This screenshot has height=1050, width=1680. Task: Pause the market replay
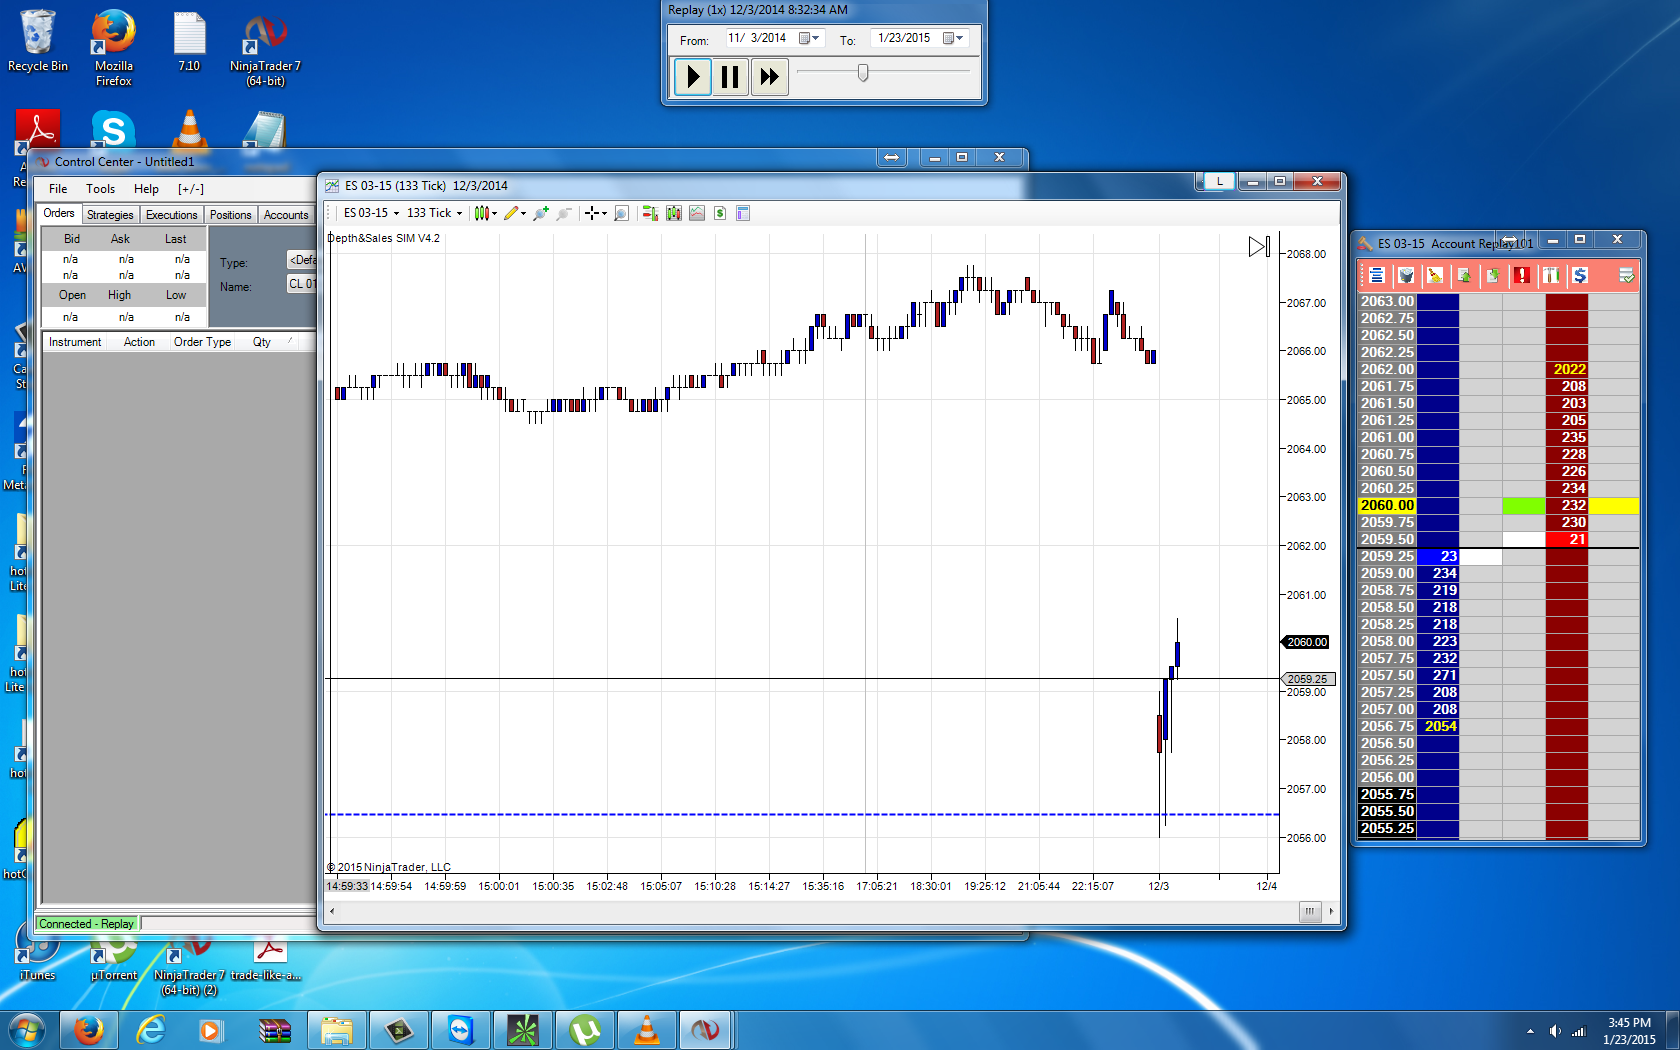click(730, 77)
